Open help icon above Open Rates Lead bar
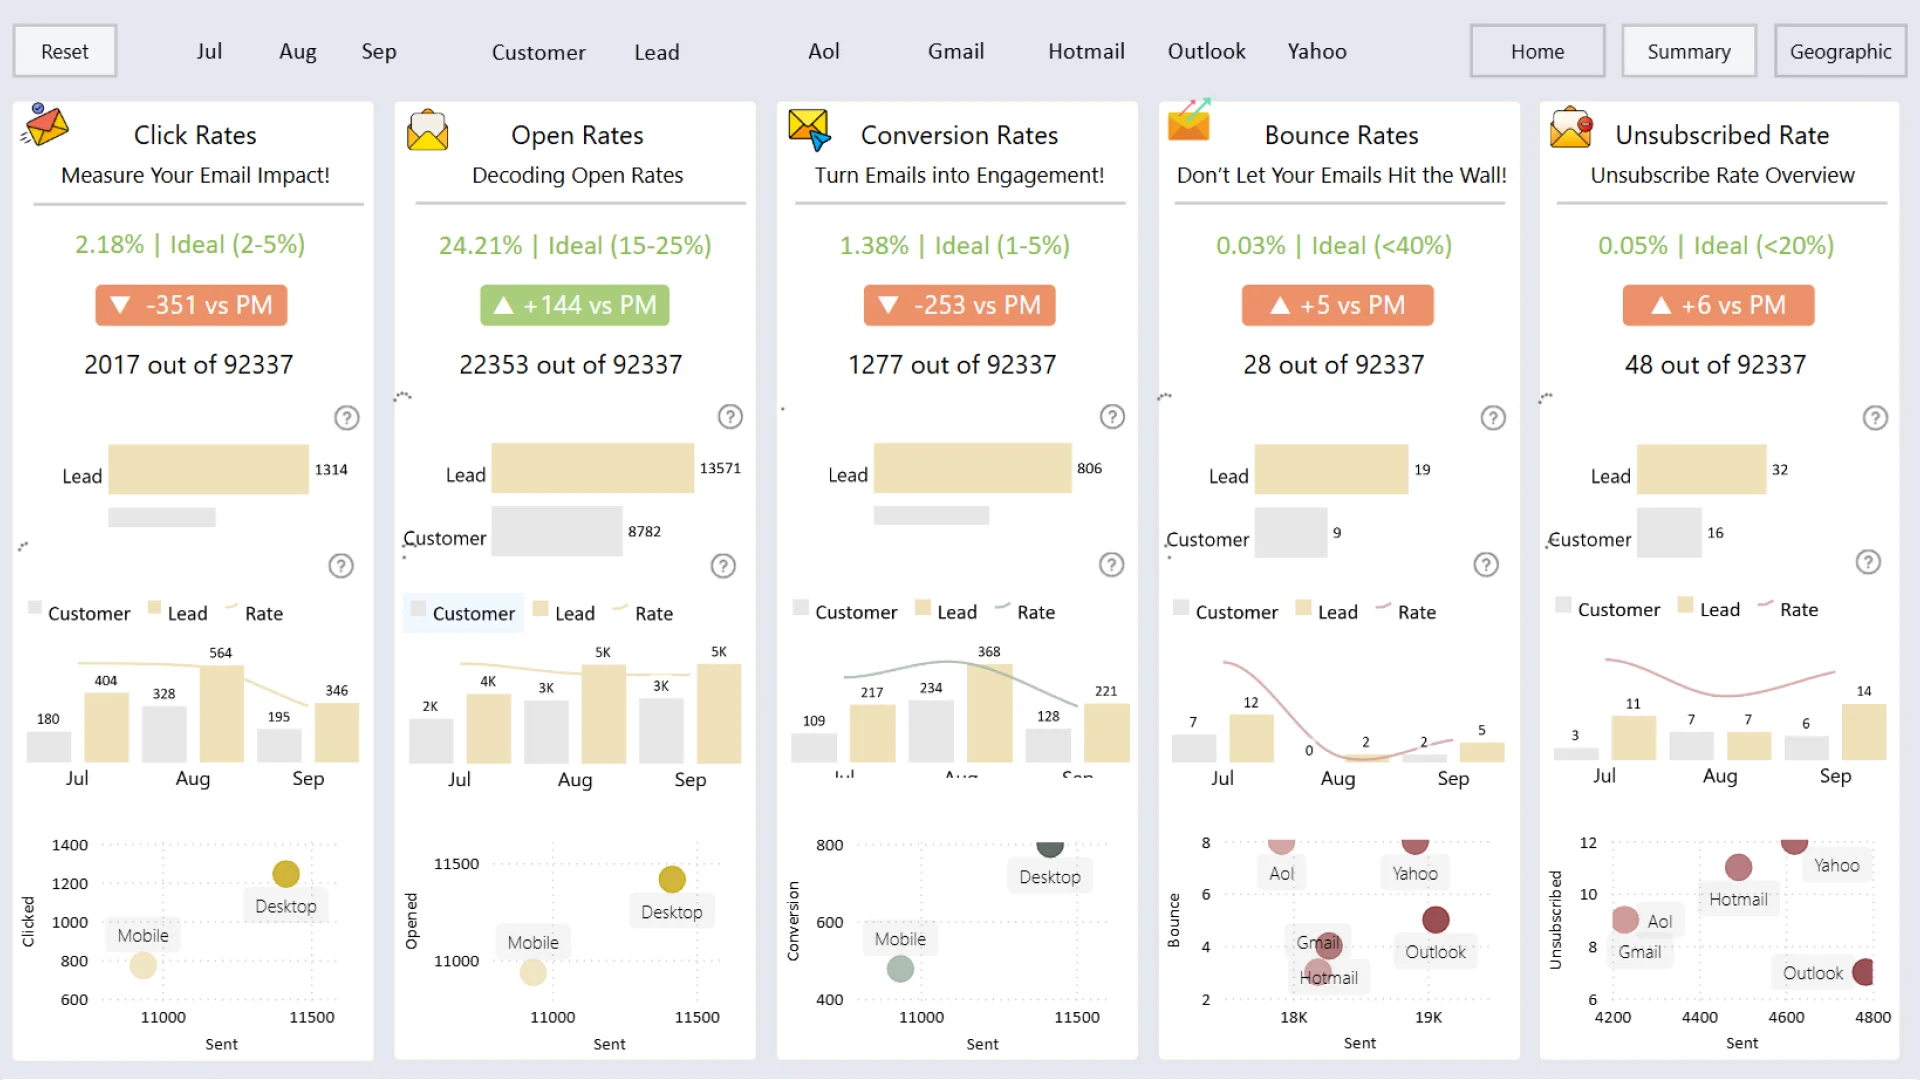Viewport: 1920px width, 1080px height. tap(731, 417)
